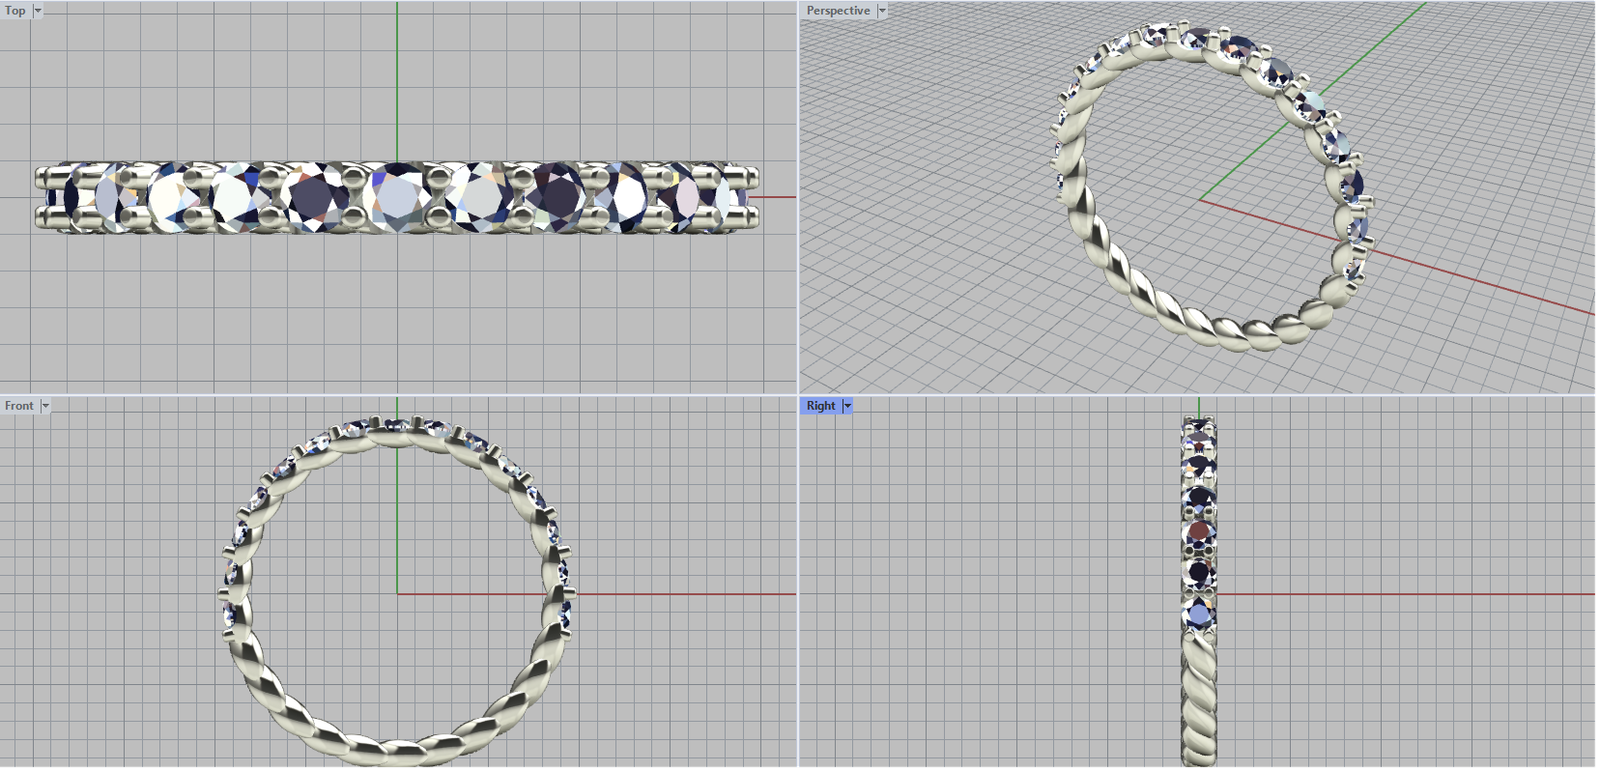The height and width of the screenshot is (772, 1600).
Task: Click the divider between Top and Front viewports
Action: pyautogui.click(x=398, y=395)
